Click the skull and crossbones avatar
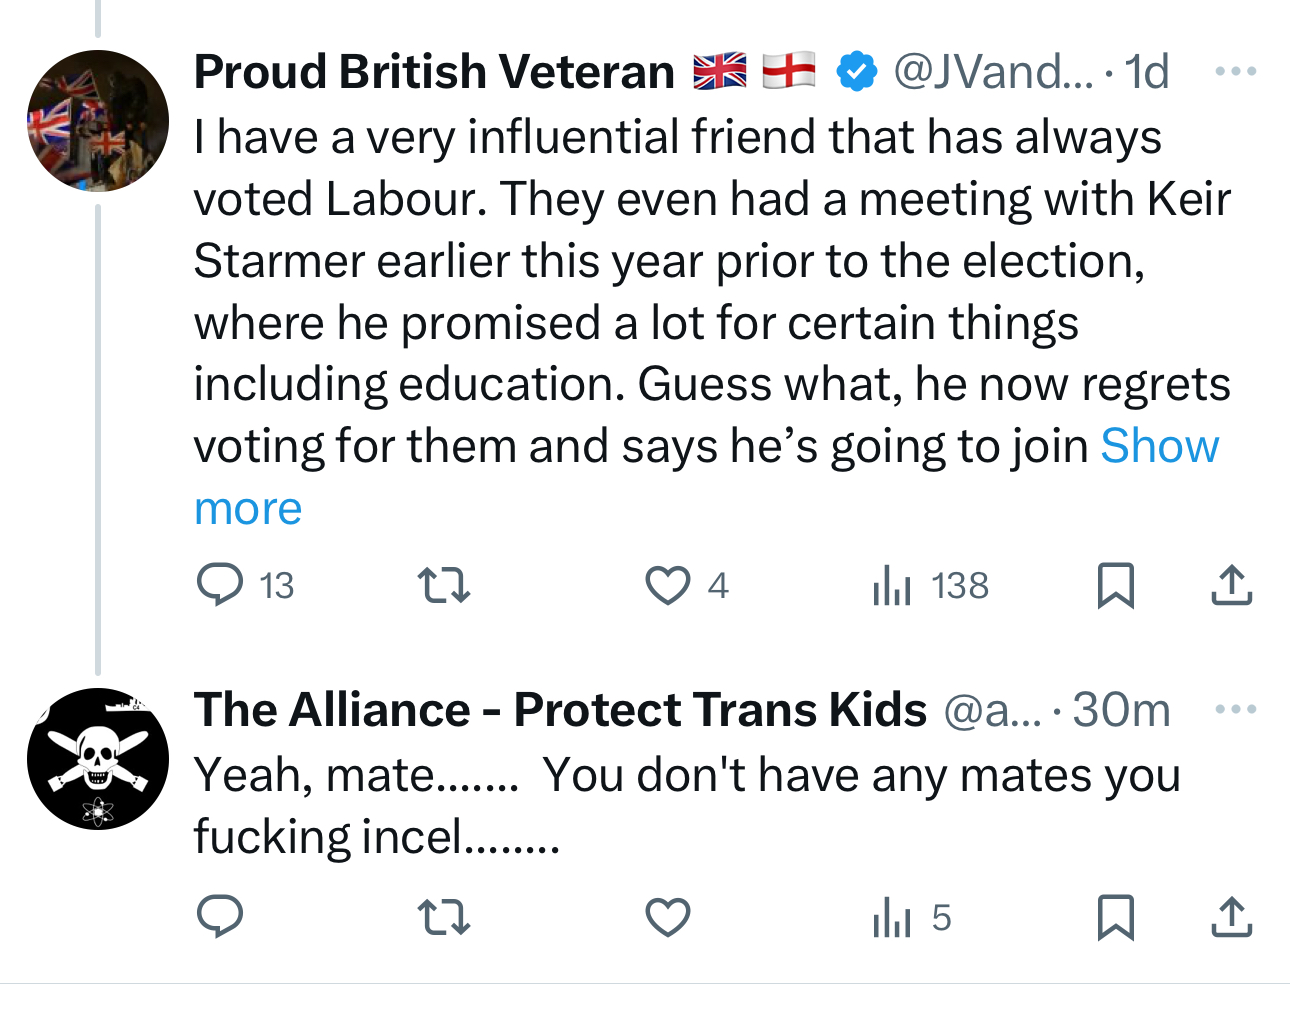1290x1010 pixels. [x=97, y=759]
